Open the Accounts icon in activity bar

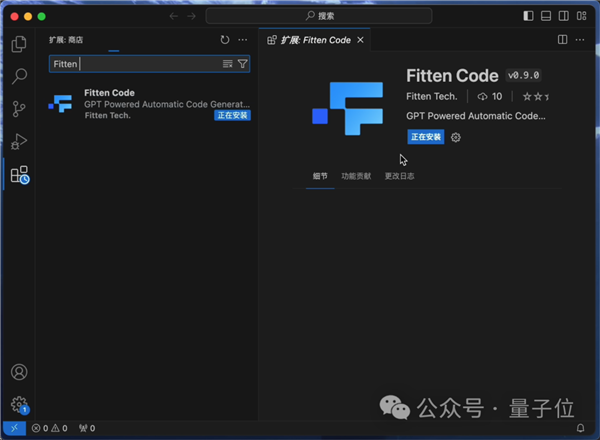click(x=19, y=372)
